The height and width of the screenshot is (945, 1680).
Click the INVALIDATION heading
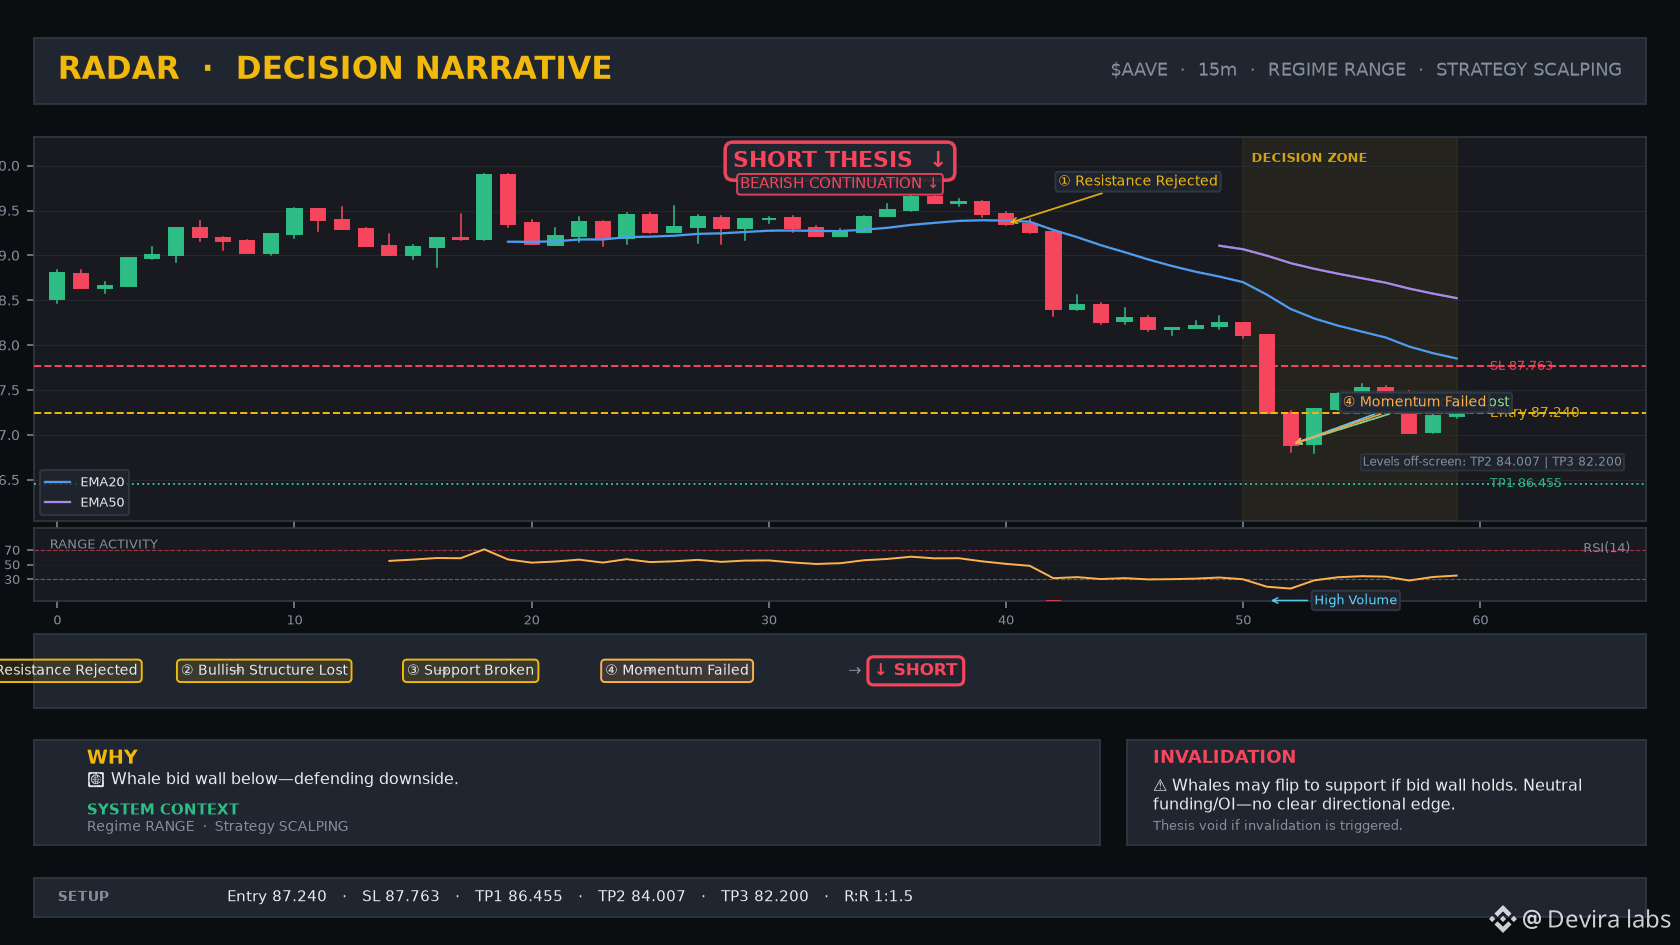pos(1224,757)
